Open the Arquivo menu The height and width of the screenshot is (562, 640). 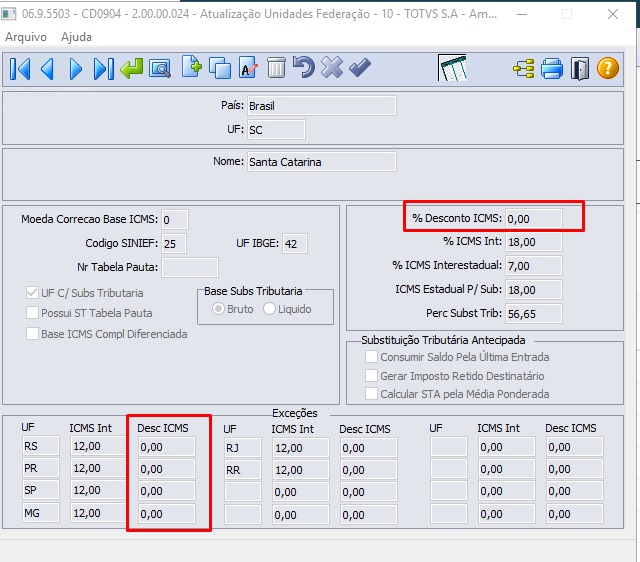coord(26,37)
